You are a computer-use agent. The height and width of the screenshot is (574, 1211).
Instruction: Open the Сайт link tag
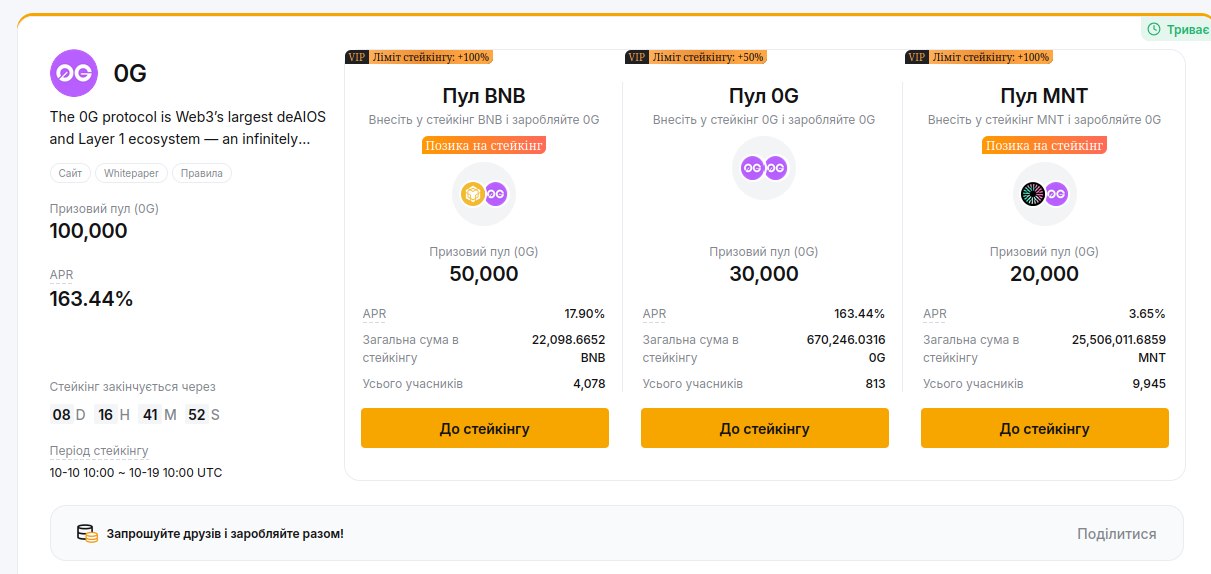70,173
